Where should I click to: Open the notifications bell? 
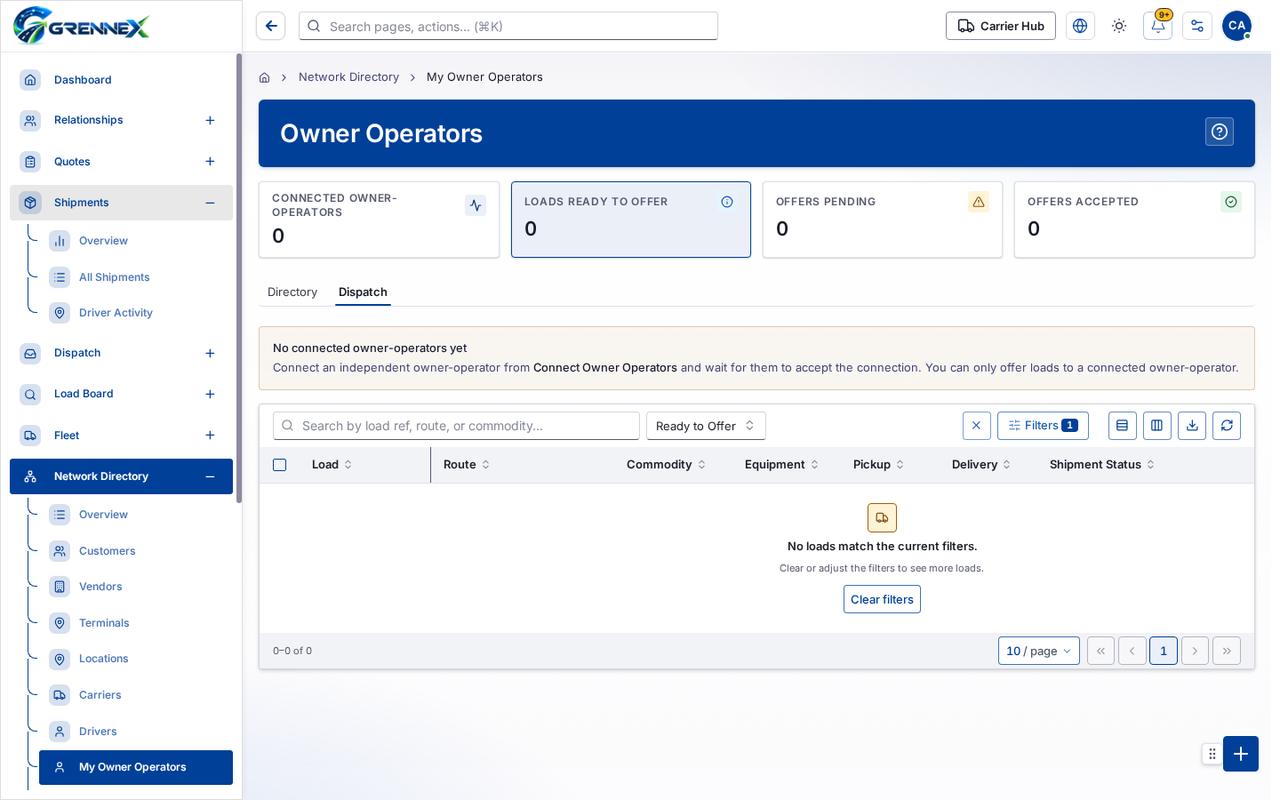coord(1158,26)
